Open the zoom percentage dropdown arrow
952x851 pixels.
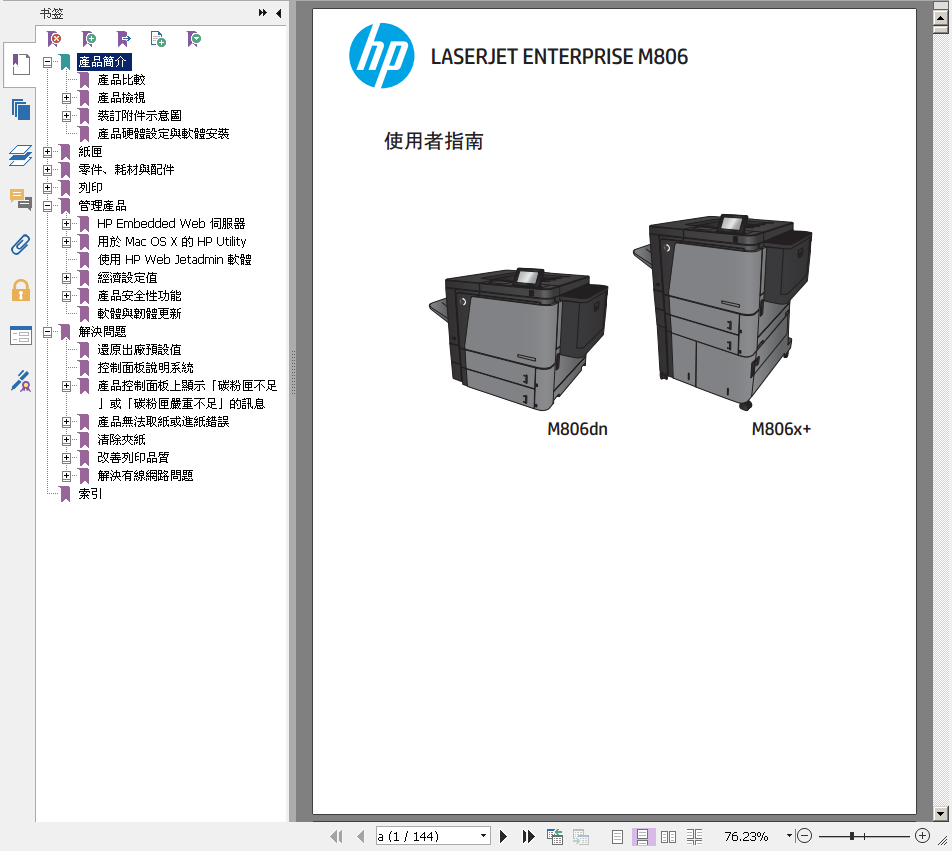point(789,836)
